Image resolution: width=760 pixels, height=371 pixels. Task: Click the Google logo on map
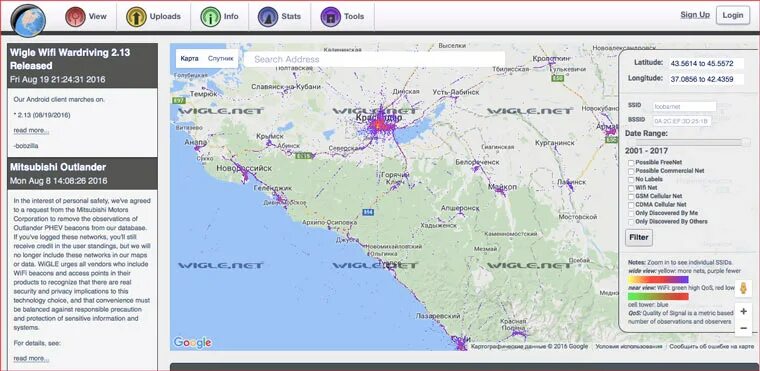192,342
